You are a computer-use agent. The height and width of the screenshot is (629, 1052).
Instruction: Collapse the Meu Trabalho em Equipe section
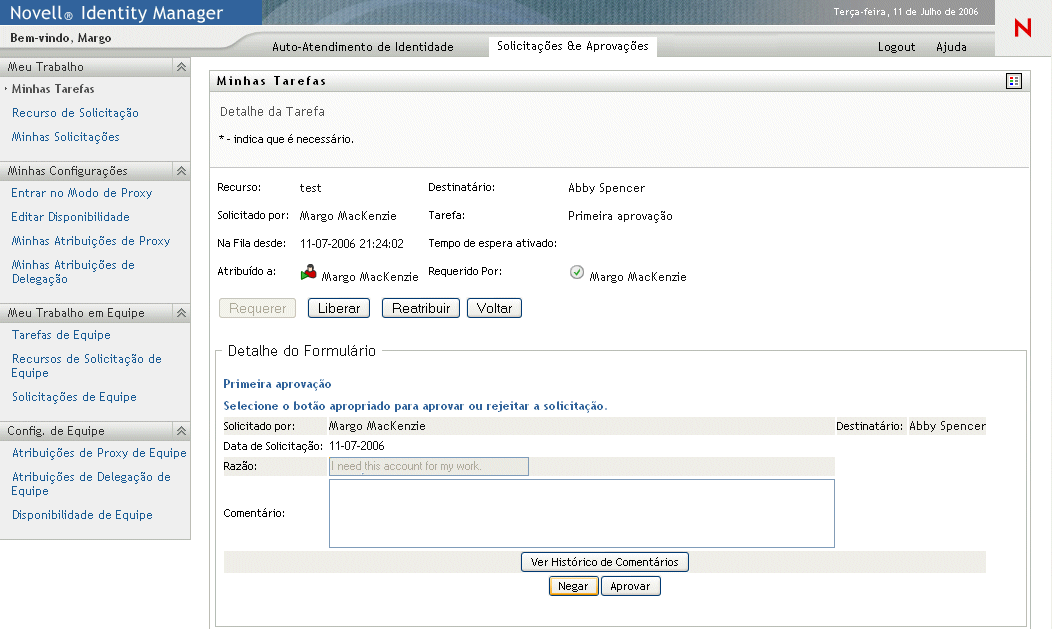[181, 313]
